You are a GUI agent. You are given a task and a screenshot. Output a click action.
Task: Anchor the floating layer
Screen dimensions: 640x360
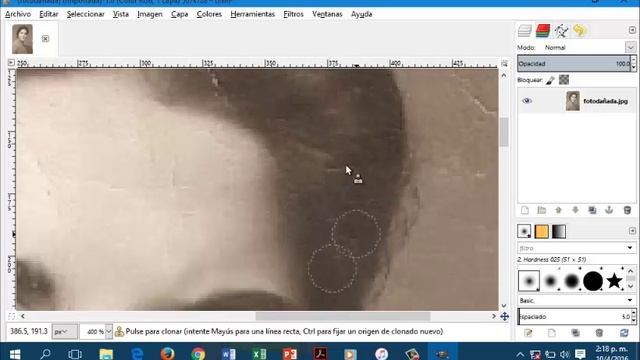[609, 210]
